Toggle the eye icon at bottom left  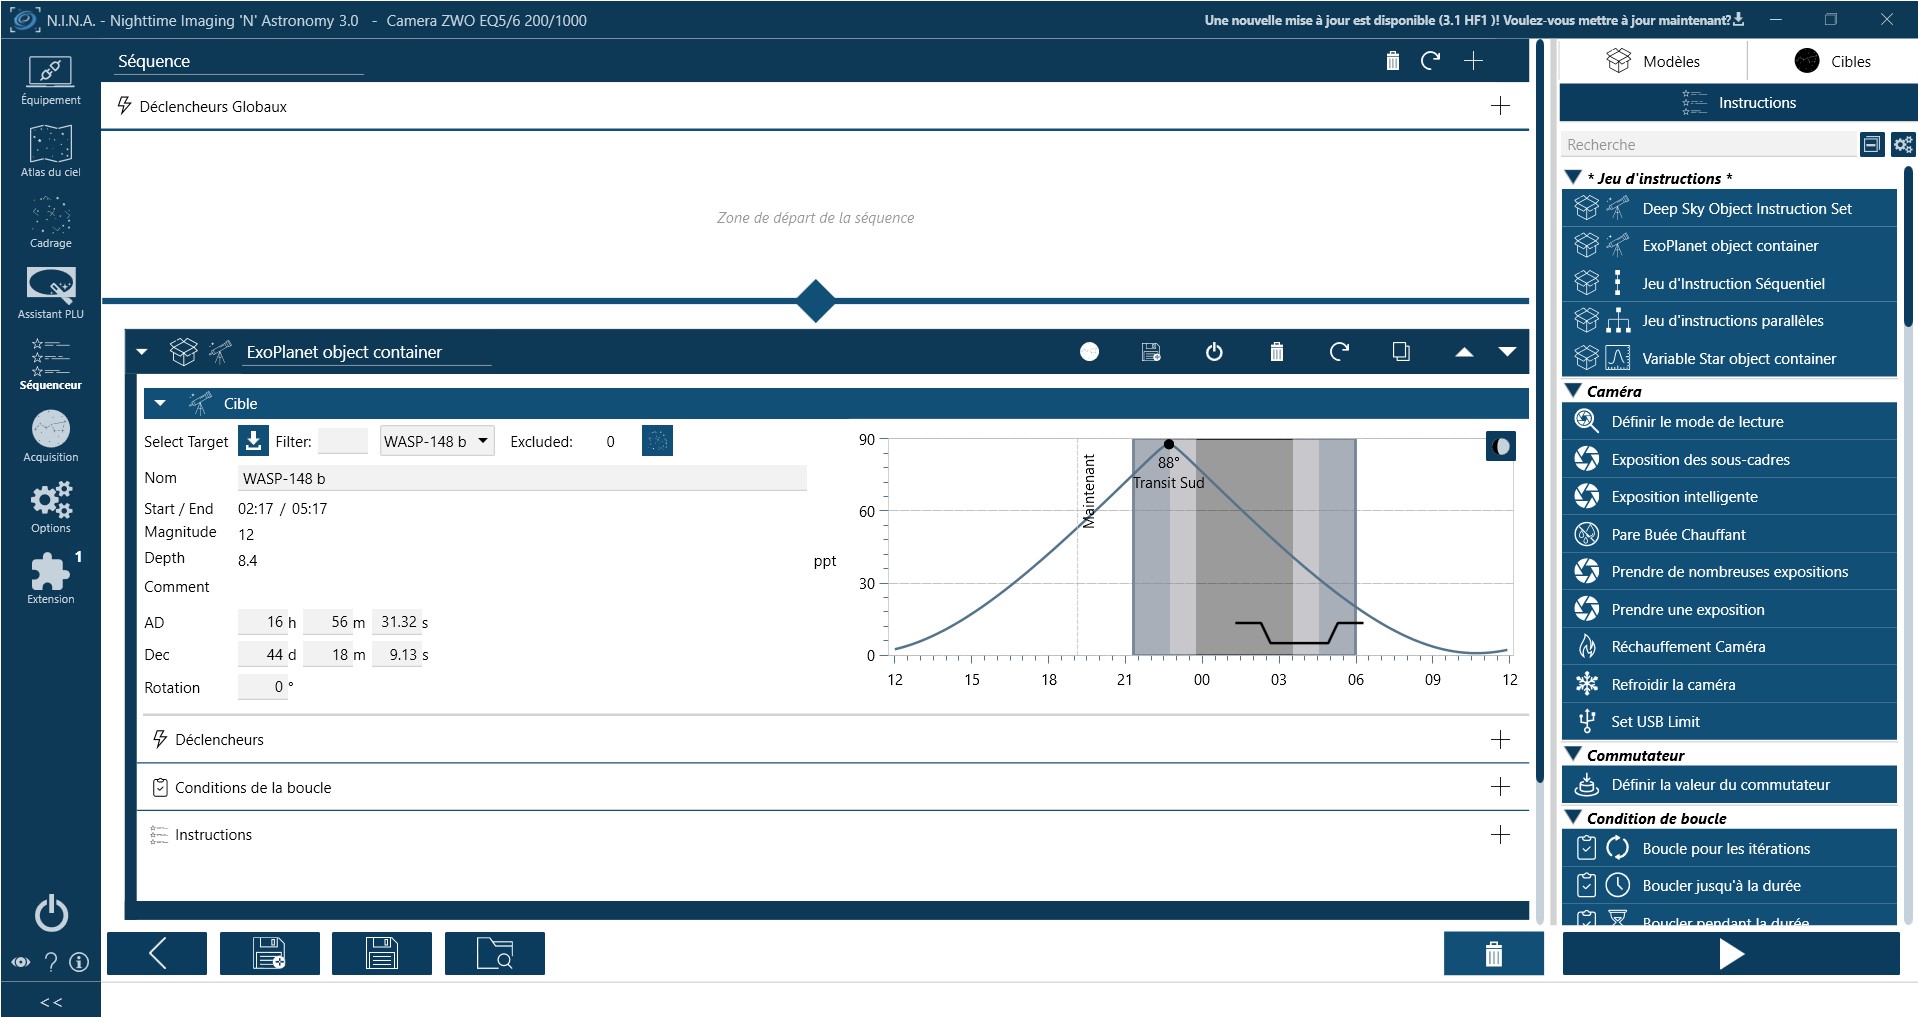pyautogui.click(x=21, y=962)
